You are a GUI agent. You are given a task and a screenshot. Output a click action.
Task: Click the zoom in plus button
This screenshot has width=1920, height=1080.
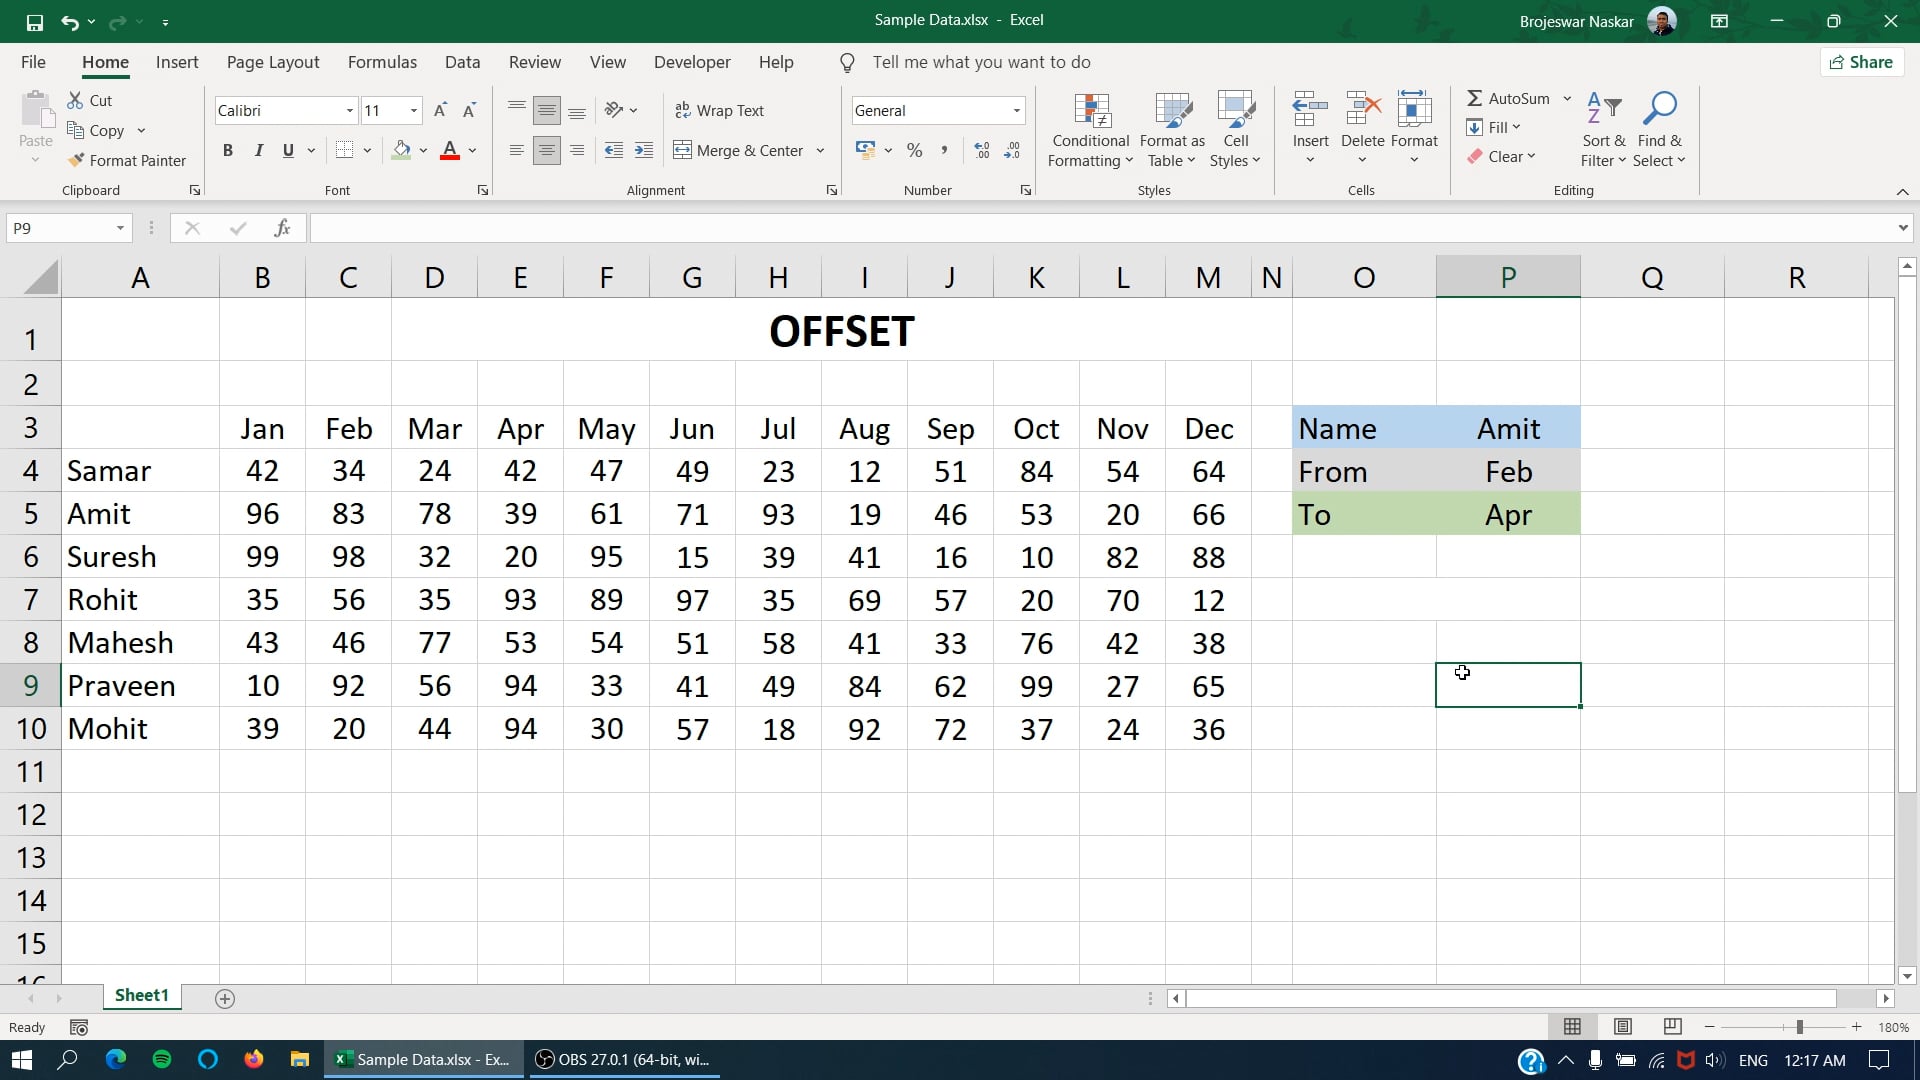[1857, 1027]
